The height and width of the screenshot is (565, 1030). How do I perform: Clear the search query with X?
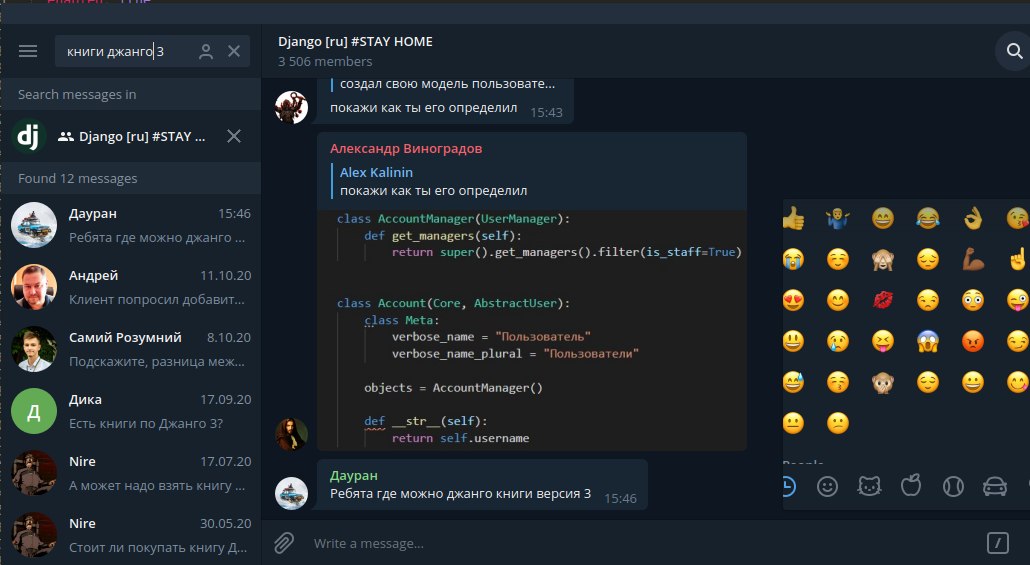(x=234, y=51)
